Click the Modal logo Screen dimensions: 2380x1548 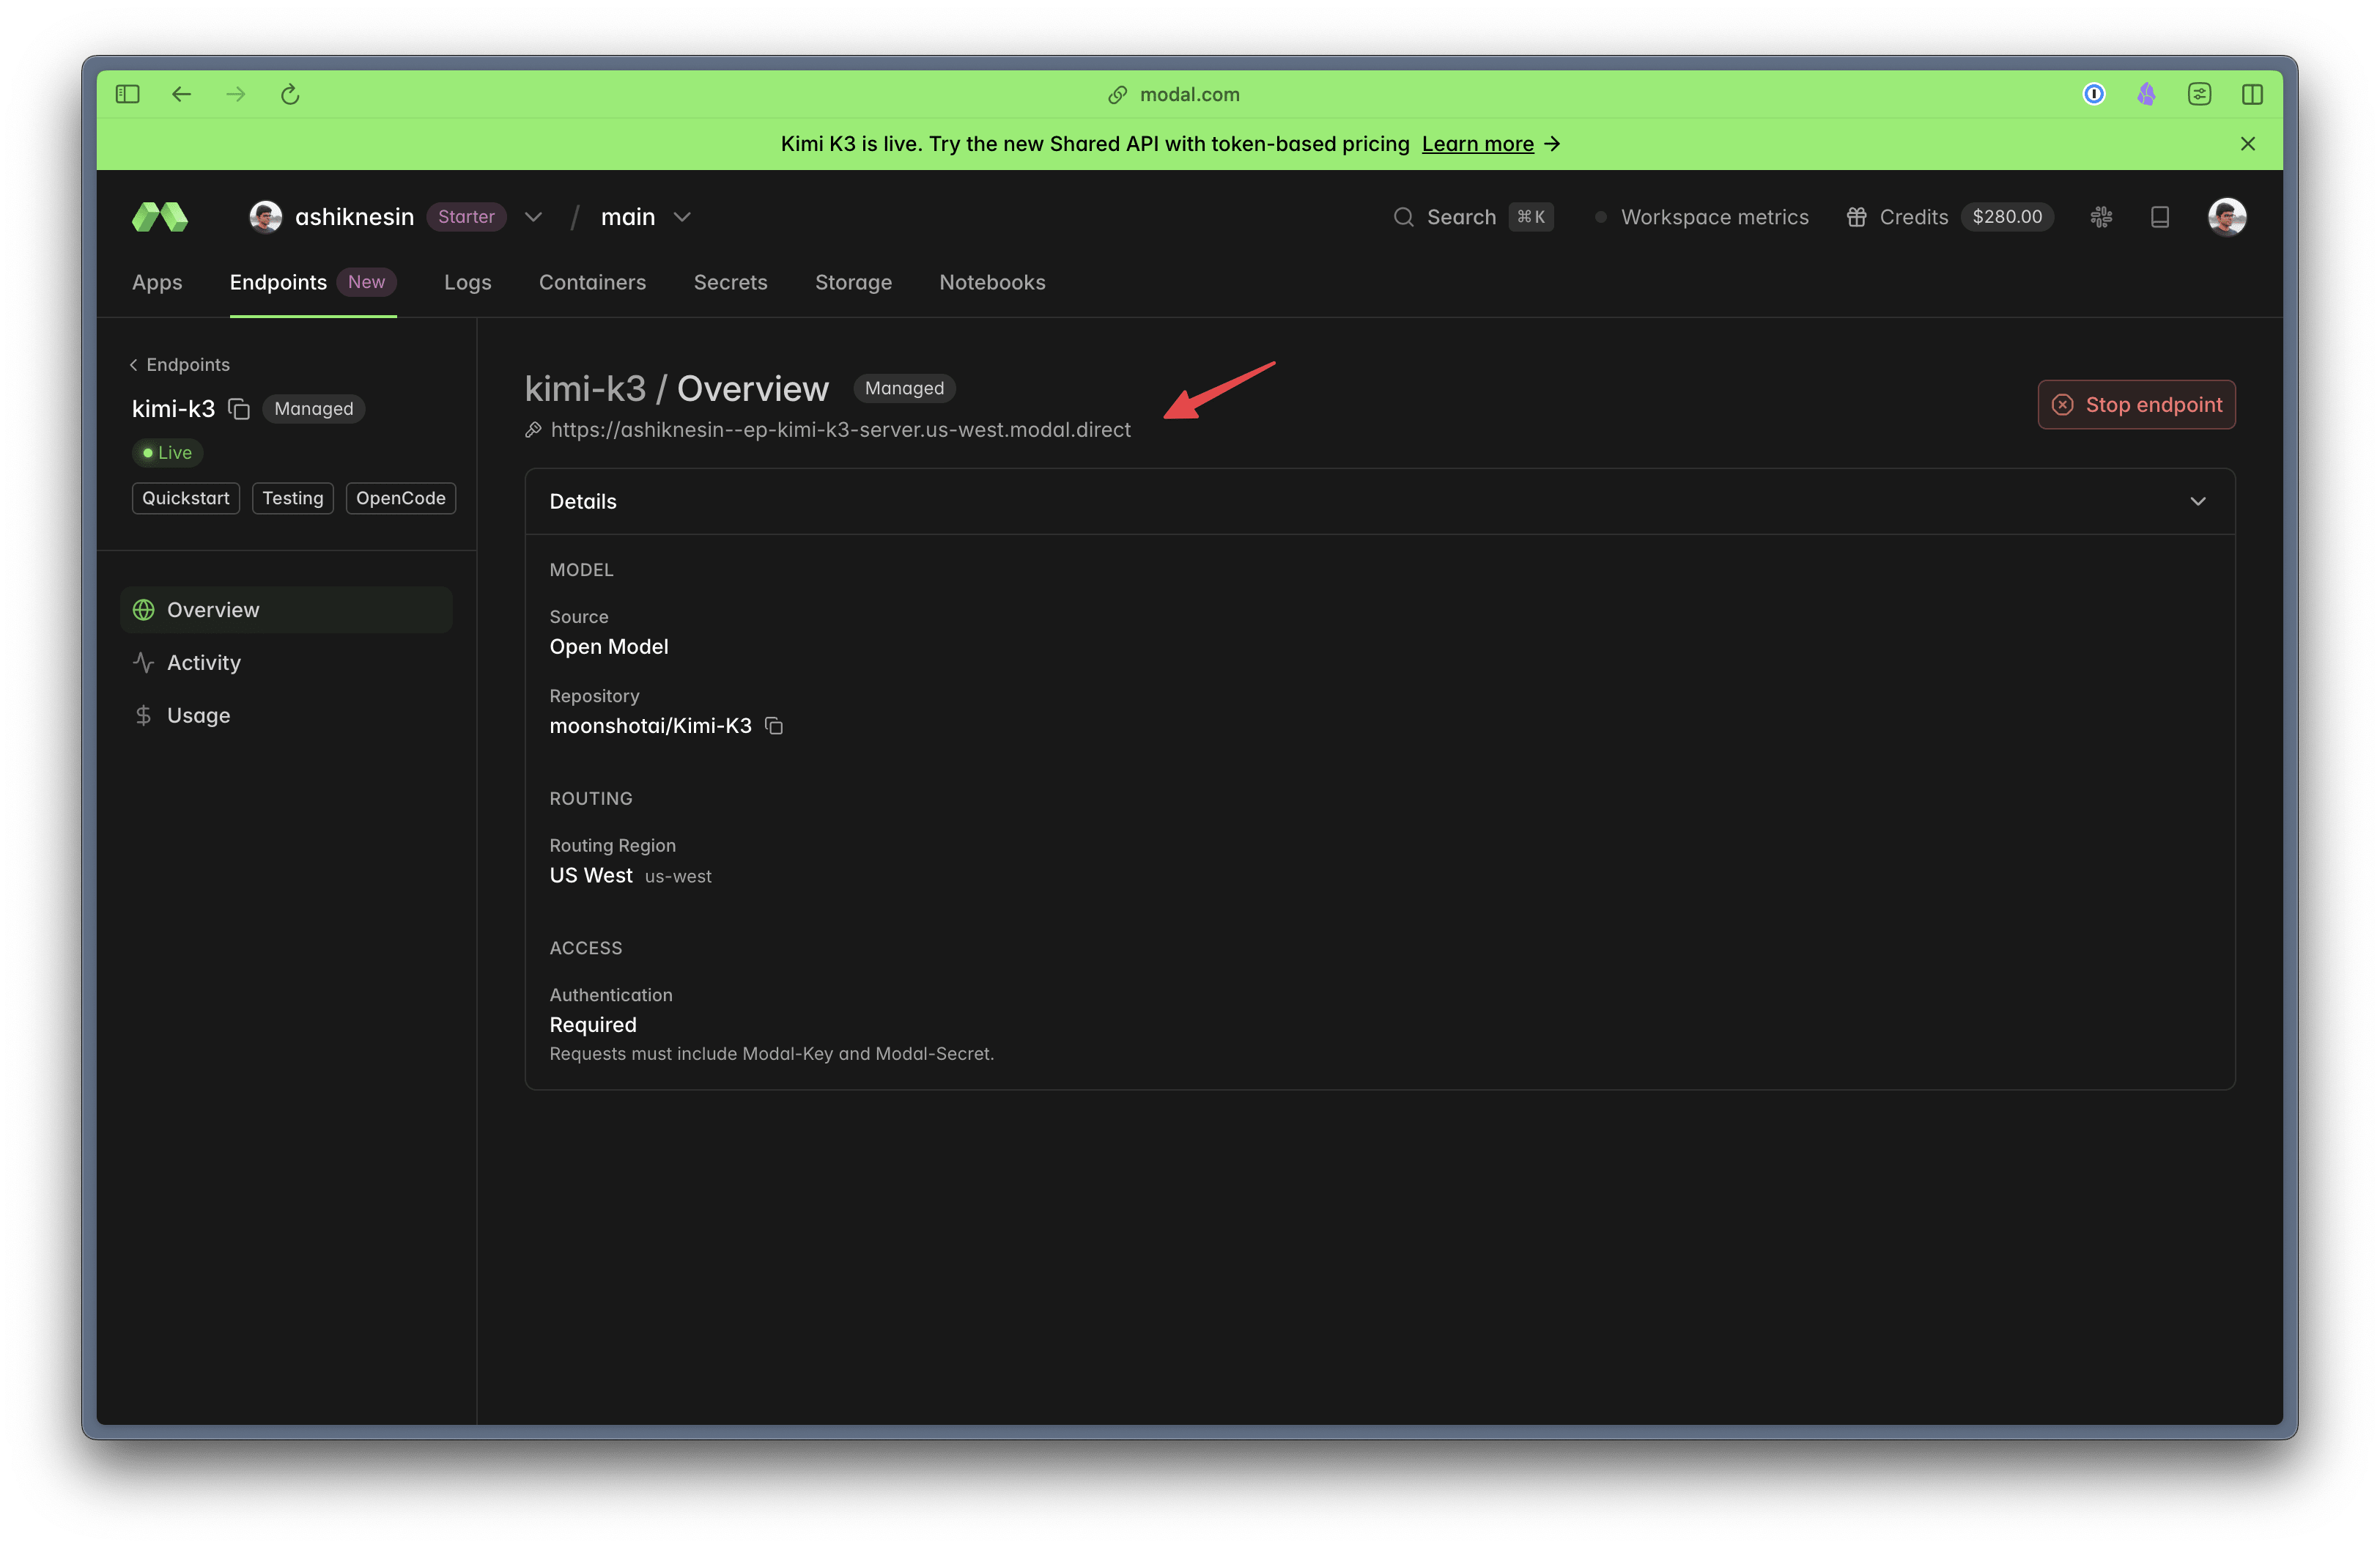pyautogui.click(x=160, y=217)
